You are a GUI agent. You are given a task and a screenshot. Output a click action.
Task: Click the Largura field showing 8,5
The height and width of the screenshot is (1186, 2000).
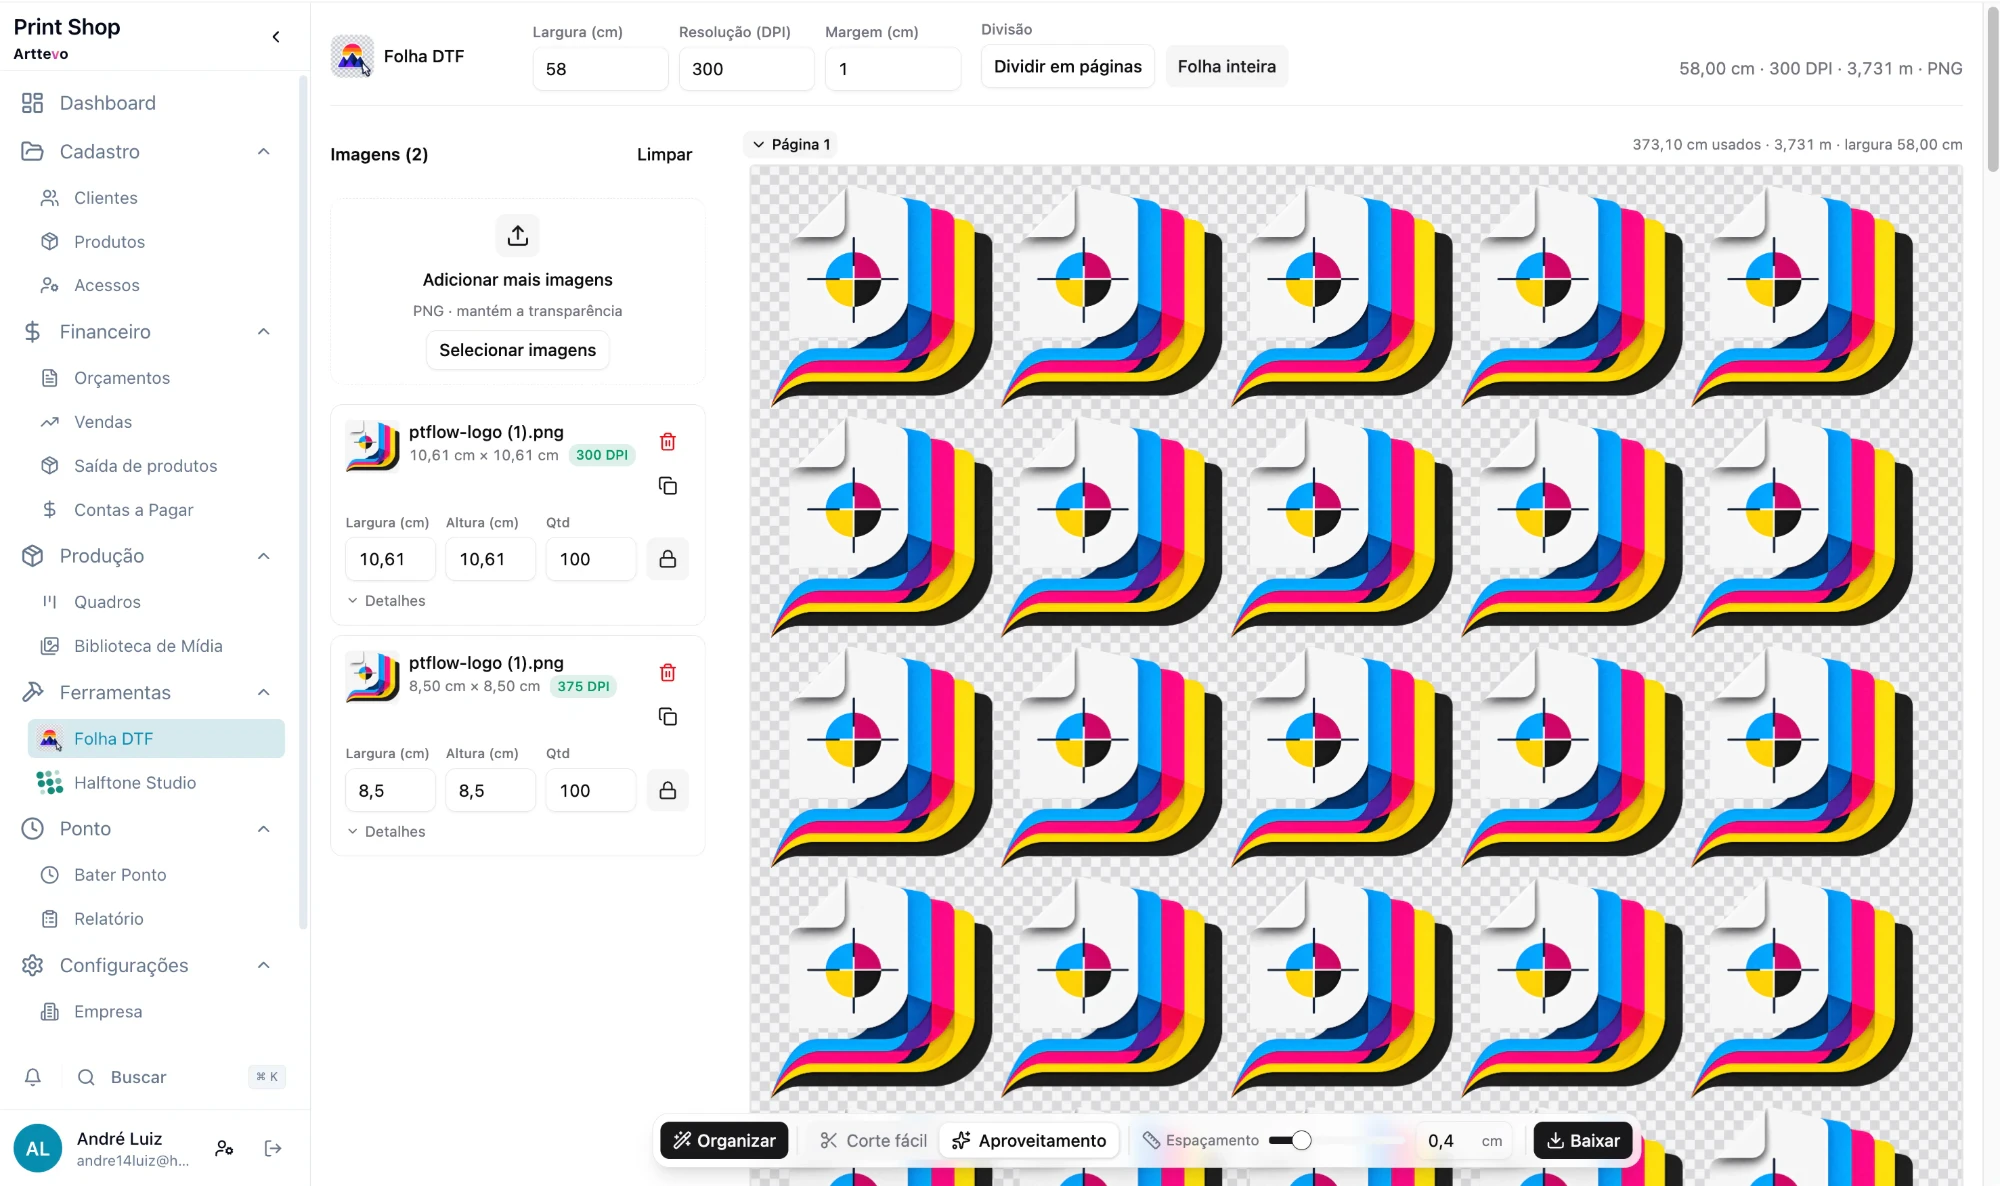(390, 790)
